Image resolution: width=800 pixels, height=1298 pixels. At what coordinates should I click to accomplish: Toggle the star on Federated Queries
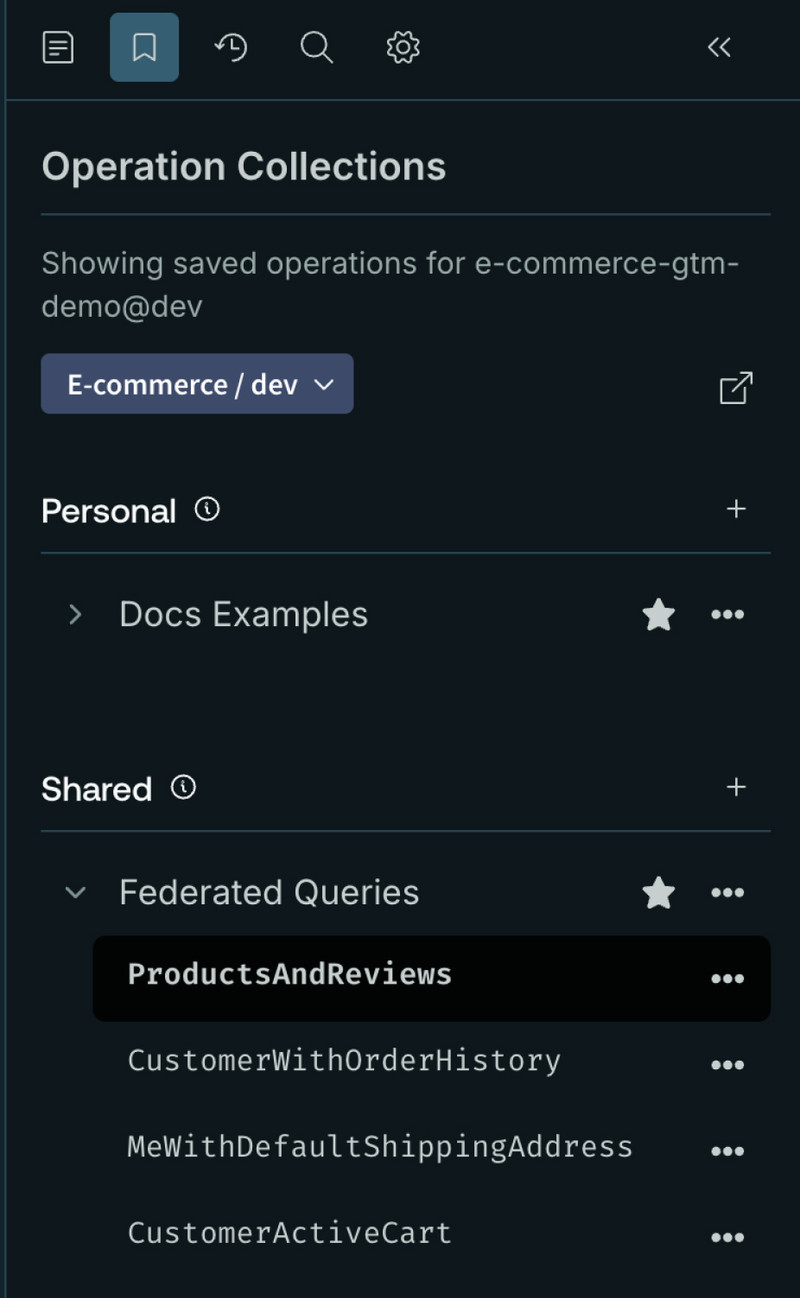click(658, 892)
